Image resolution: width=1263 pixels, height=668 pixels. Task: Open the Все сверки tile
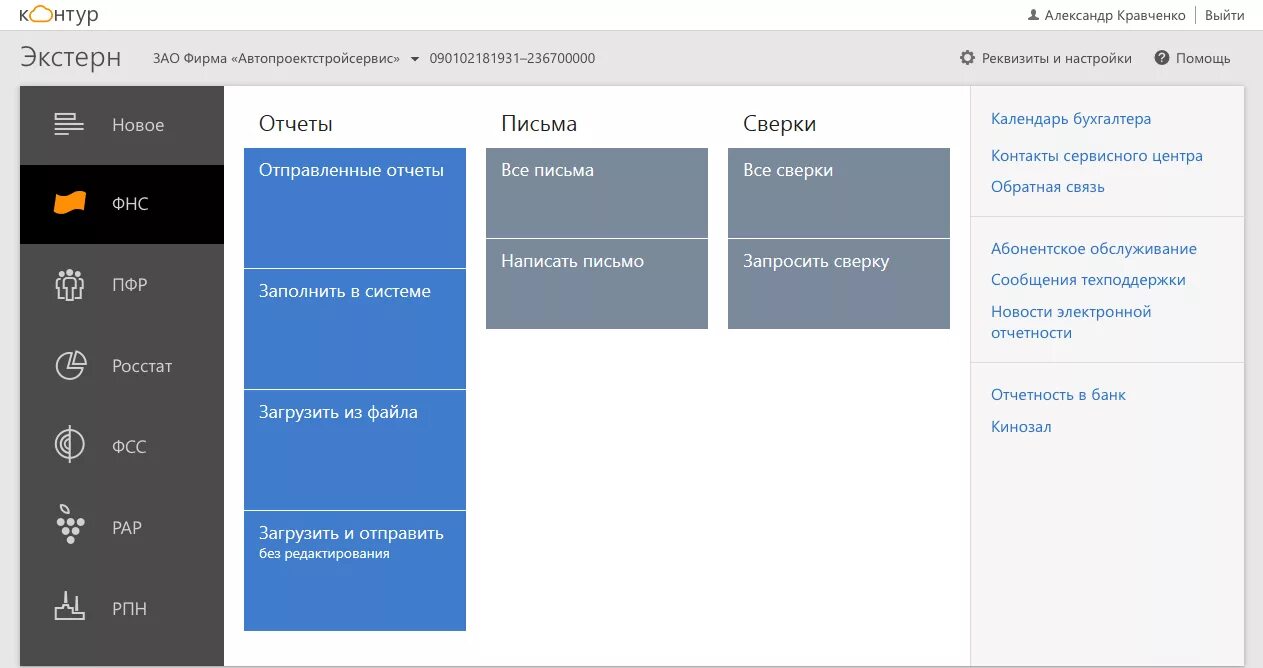839,193
